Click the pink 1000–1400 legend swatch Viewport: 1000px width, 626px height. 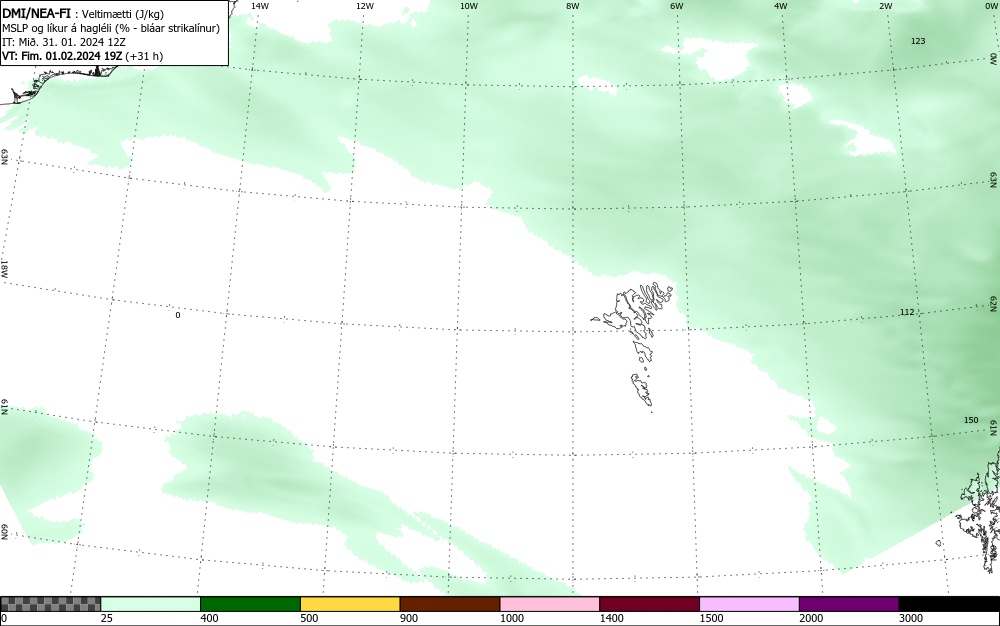[550, 604]
